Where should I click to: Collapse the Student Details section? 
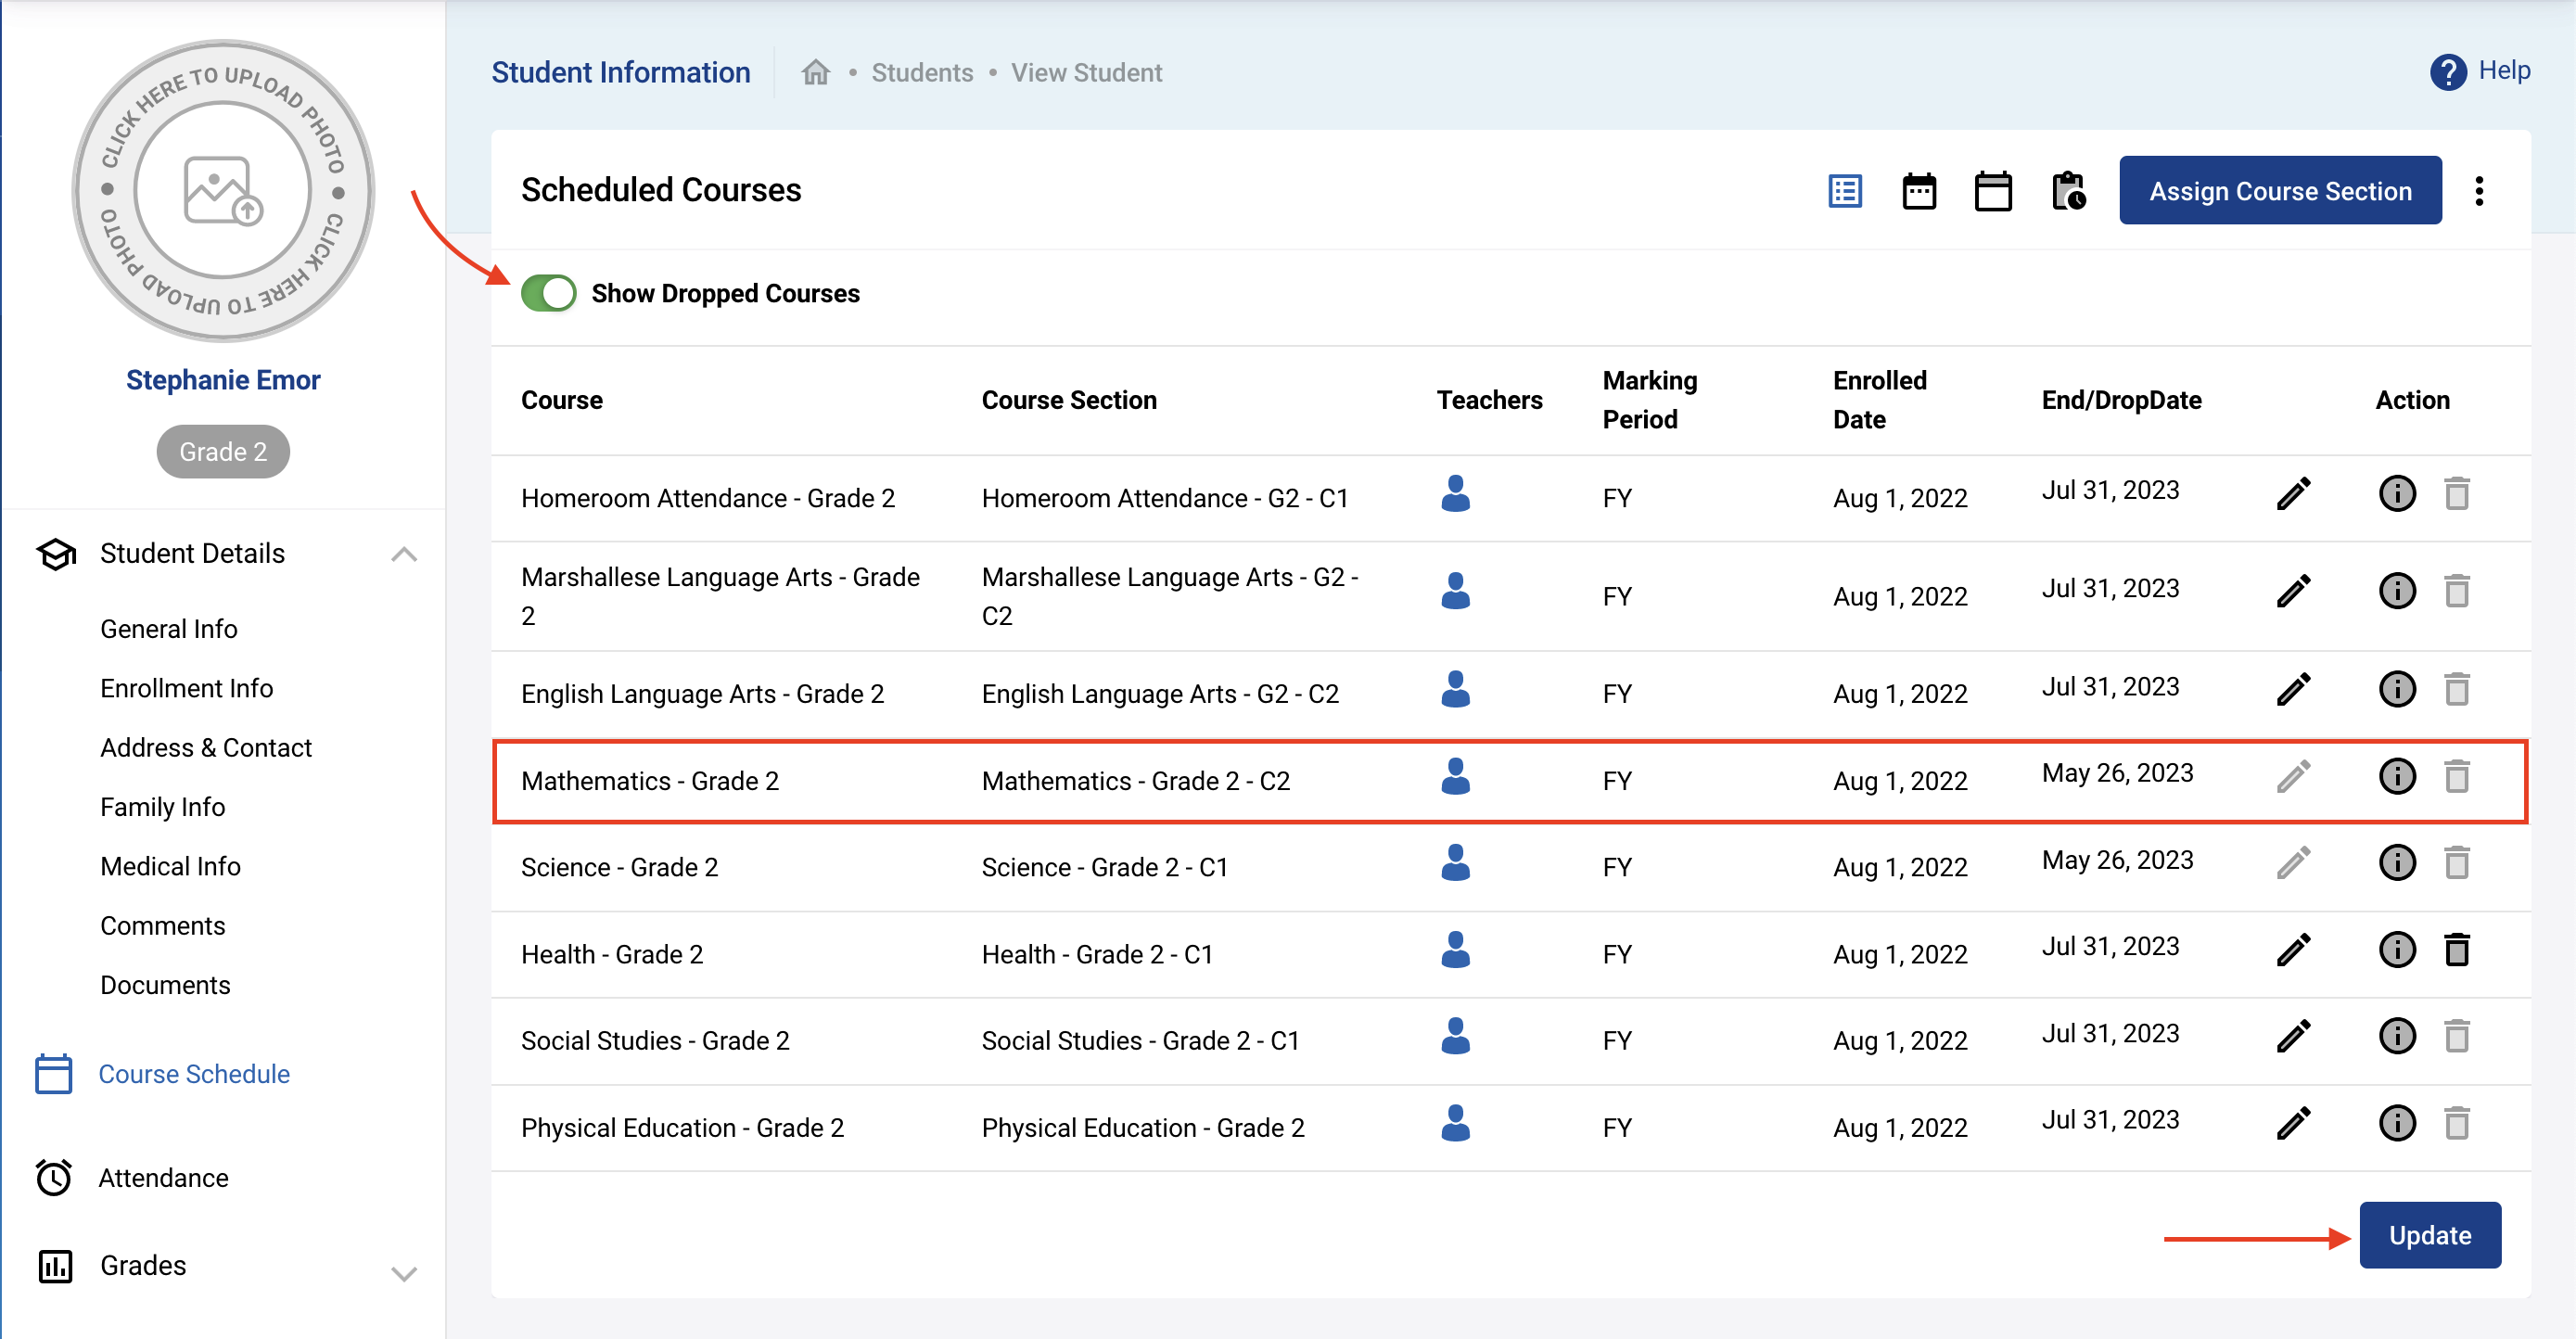tap(404, 554)
